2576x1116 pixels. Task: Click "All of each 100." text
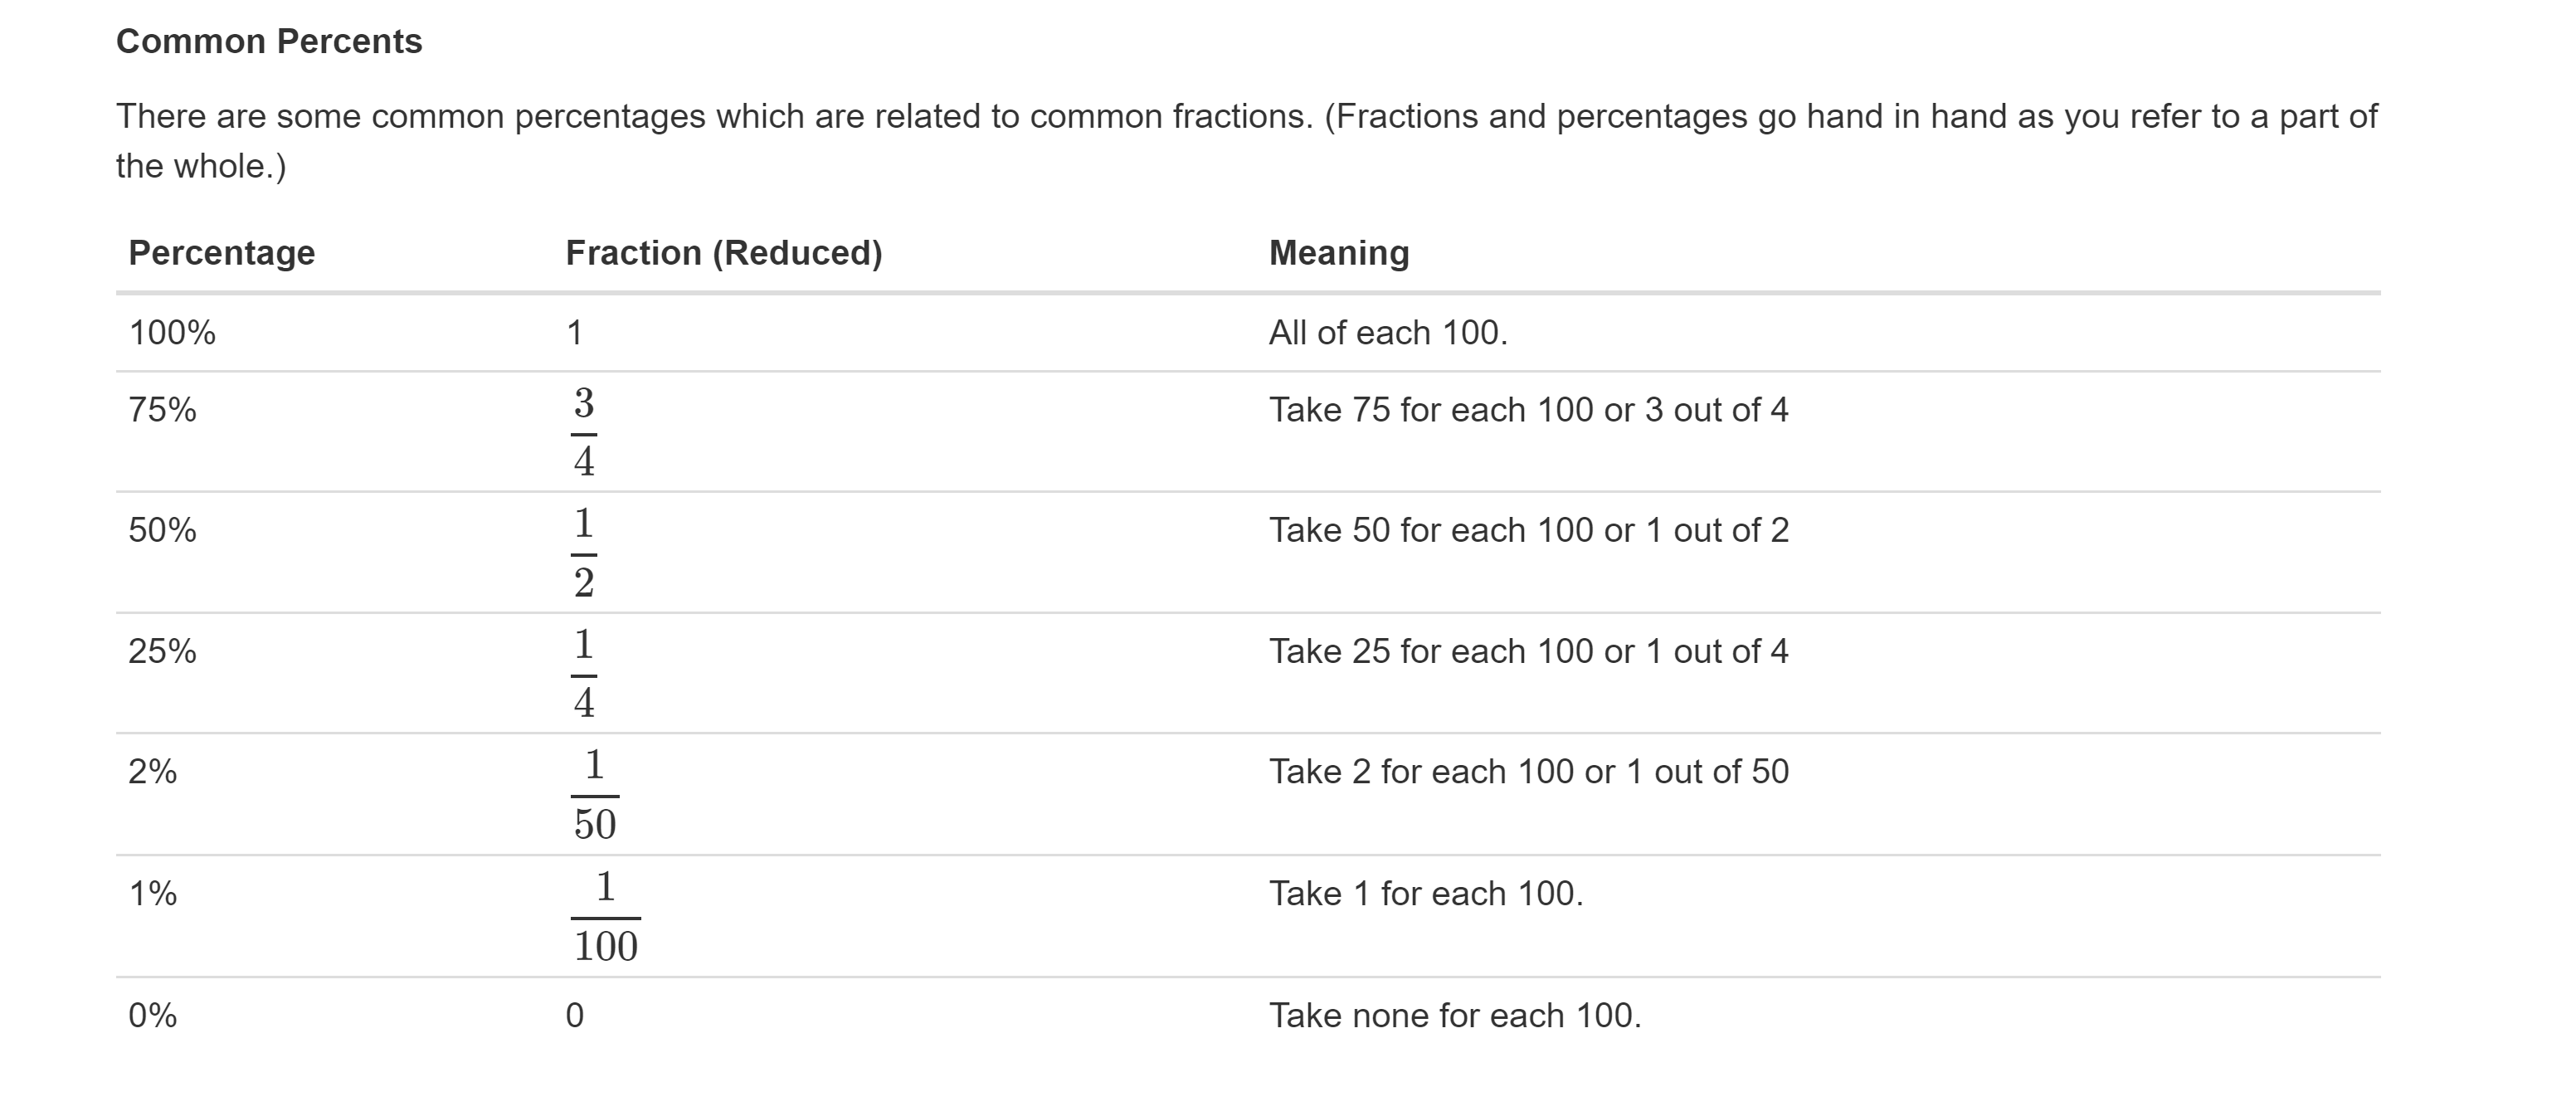click(x=1387, y=333)
